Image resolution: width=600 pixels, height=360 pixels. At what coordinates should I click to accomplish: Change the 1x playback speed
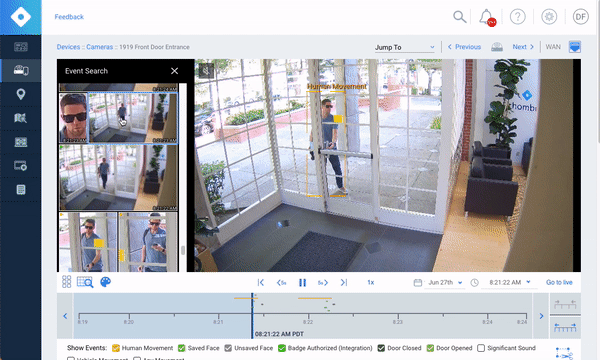click(370, 282)
